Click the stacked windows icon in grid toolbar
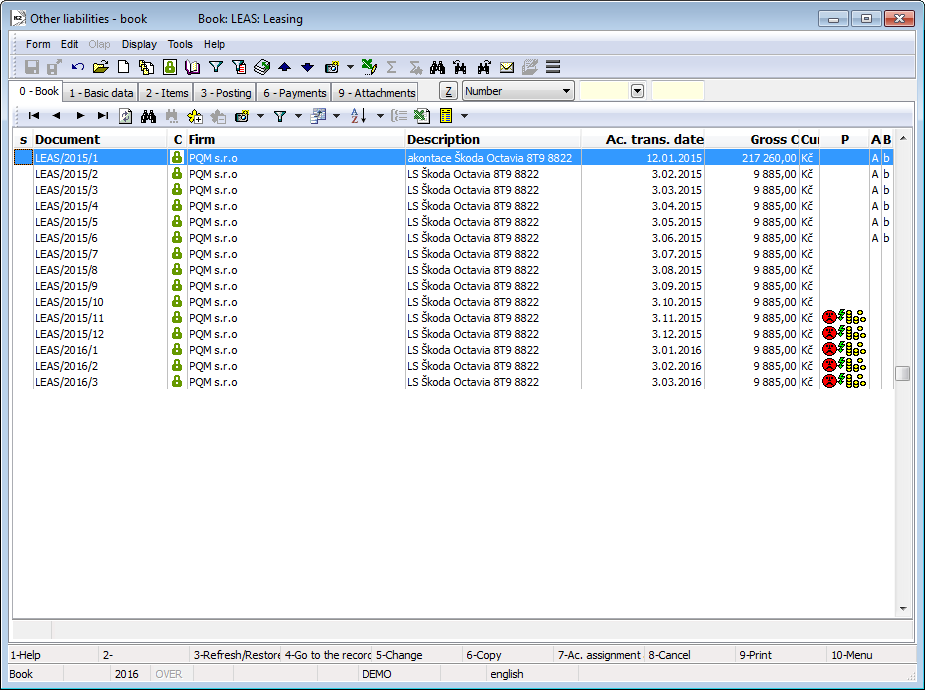This screenshot has height=690, width=925. (318, 116)
